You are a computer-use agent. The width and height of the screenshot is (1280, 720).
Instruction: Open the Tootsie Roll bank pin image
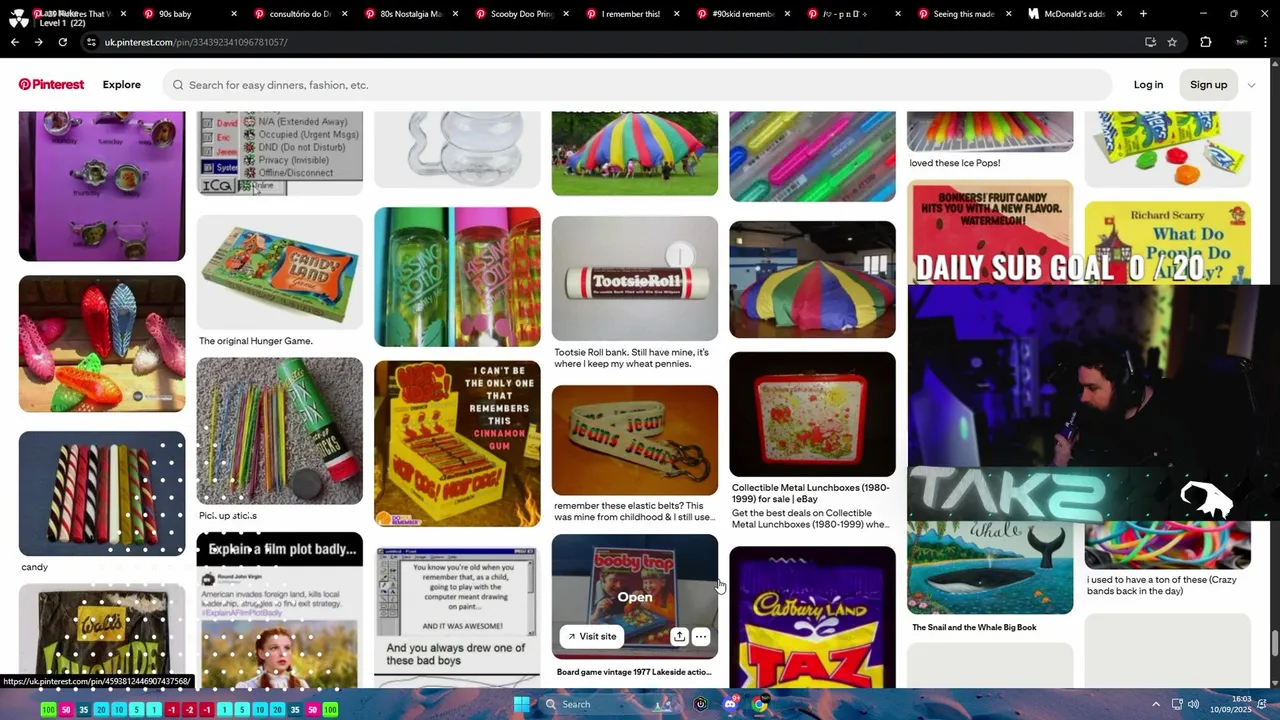click(634, 278)
